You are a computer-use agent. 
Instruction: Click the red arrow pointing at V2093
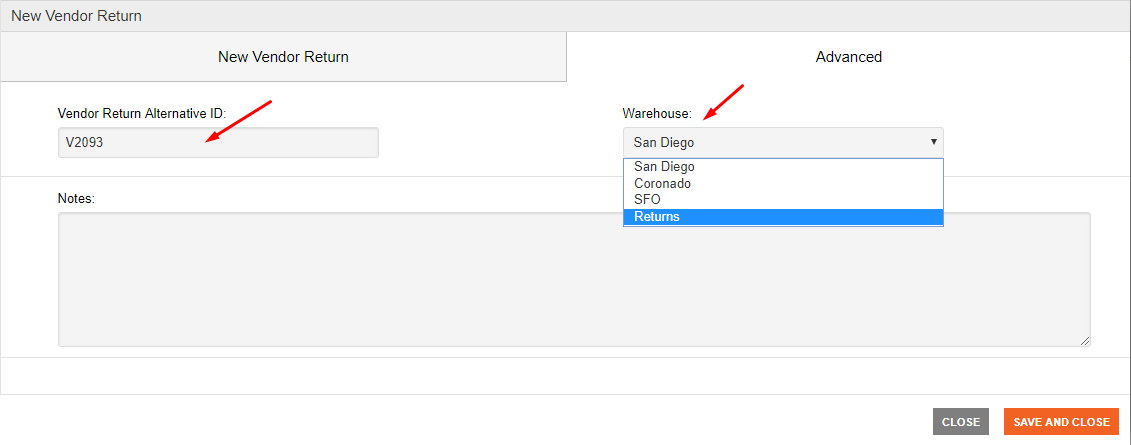238,122
